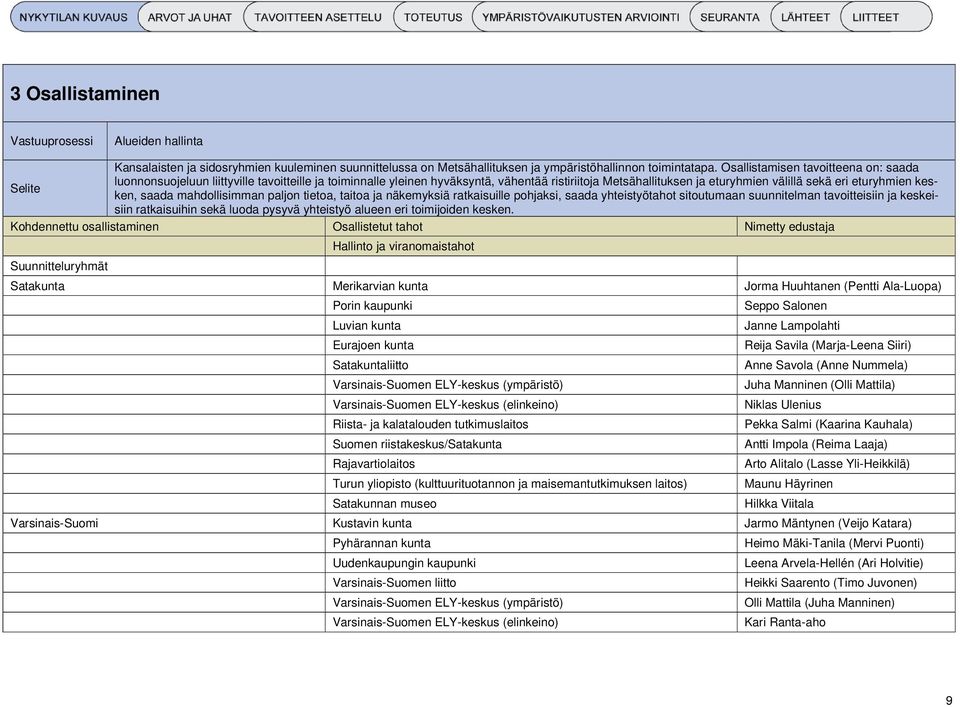The image size is (960, 707).
Task: Open the NYKYTILAN KUVAUS tab
Action: (73, 17)
